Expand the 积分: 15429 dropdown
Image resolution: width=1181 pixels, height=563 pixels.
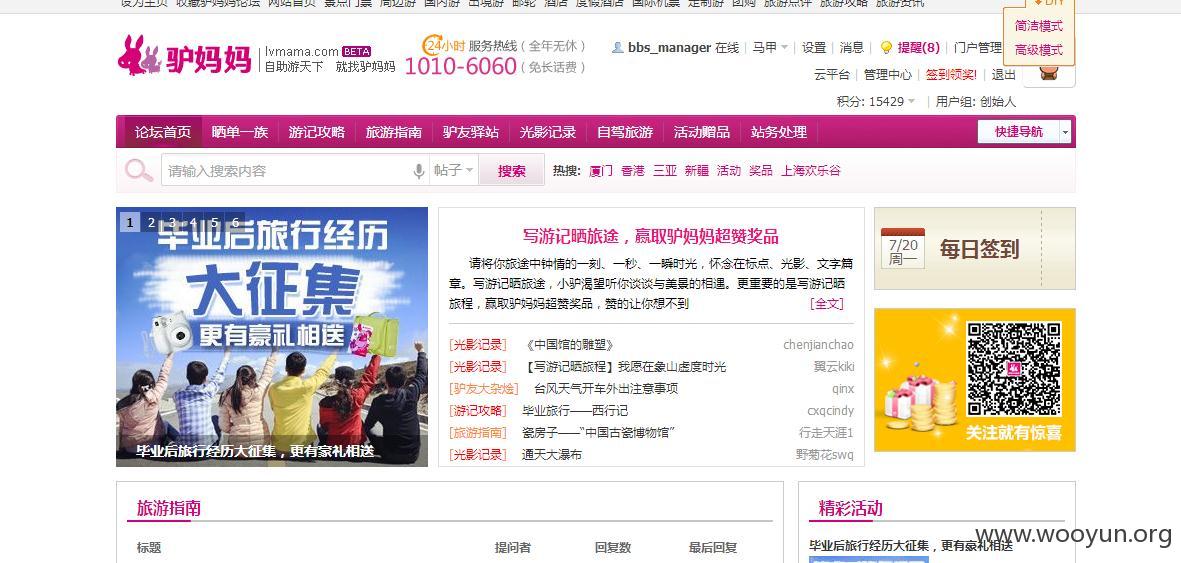tap(911, 101)
